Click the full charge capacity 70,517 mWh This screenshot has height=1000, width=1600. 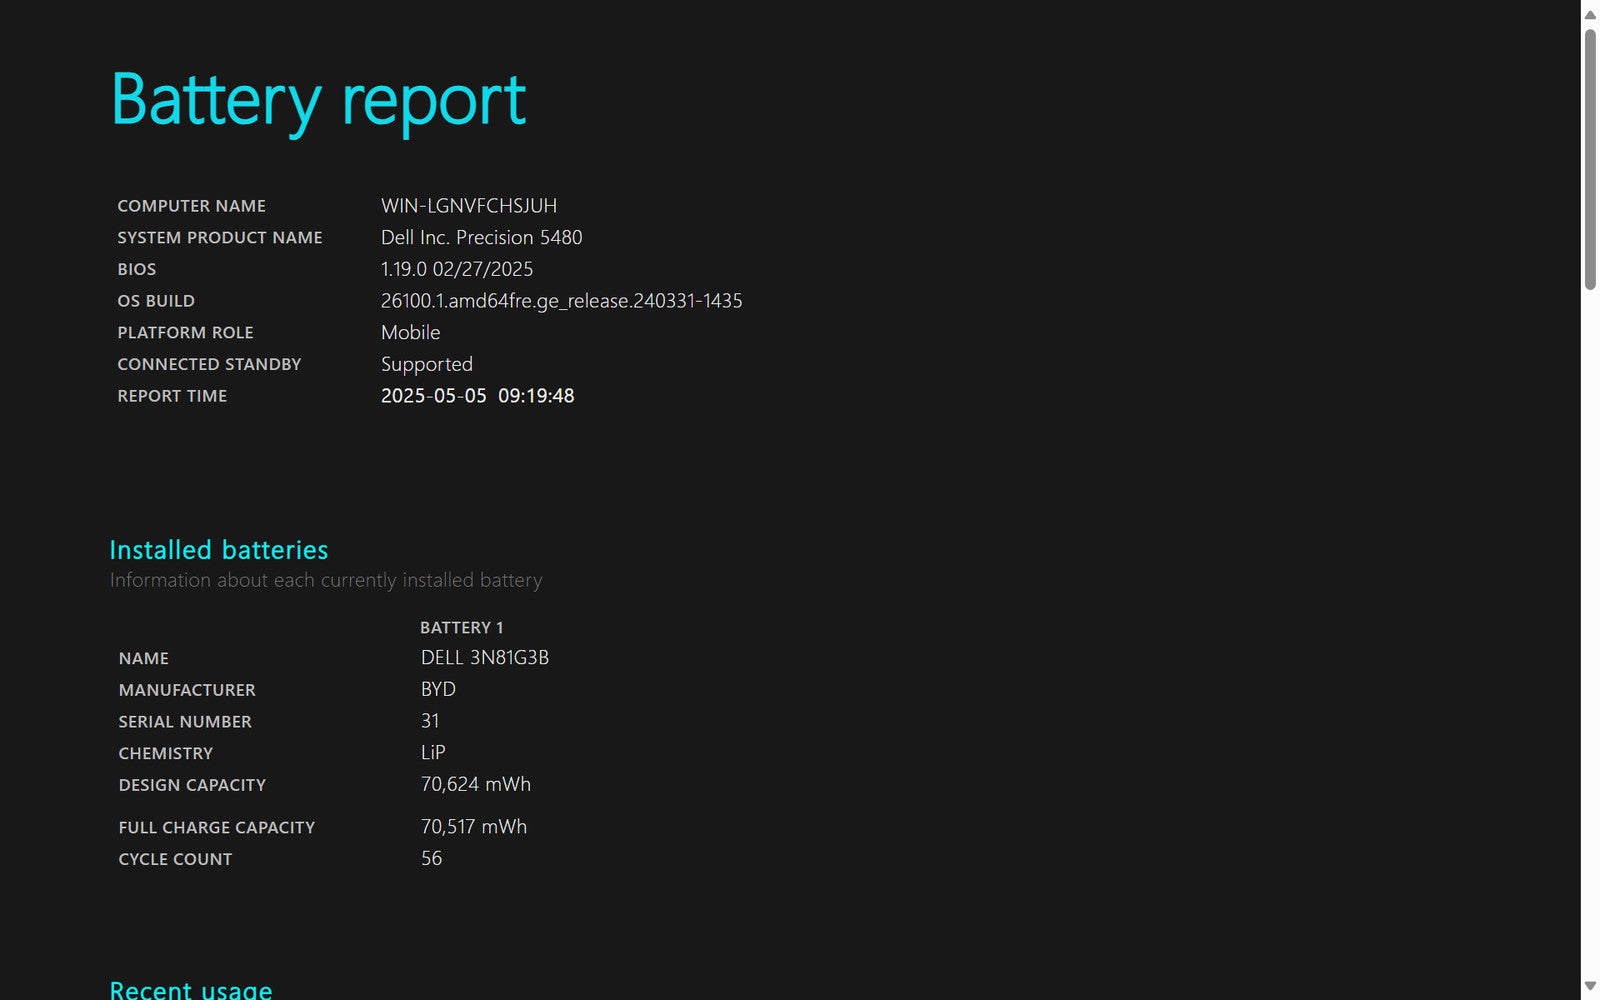[474, 827]
